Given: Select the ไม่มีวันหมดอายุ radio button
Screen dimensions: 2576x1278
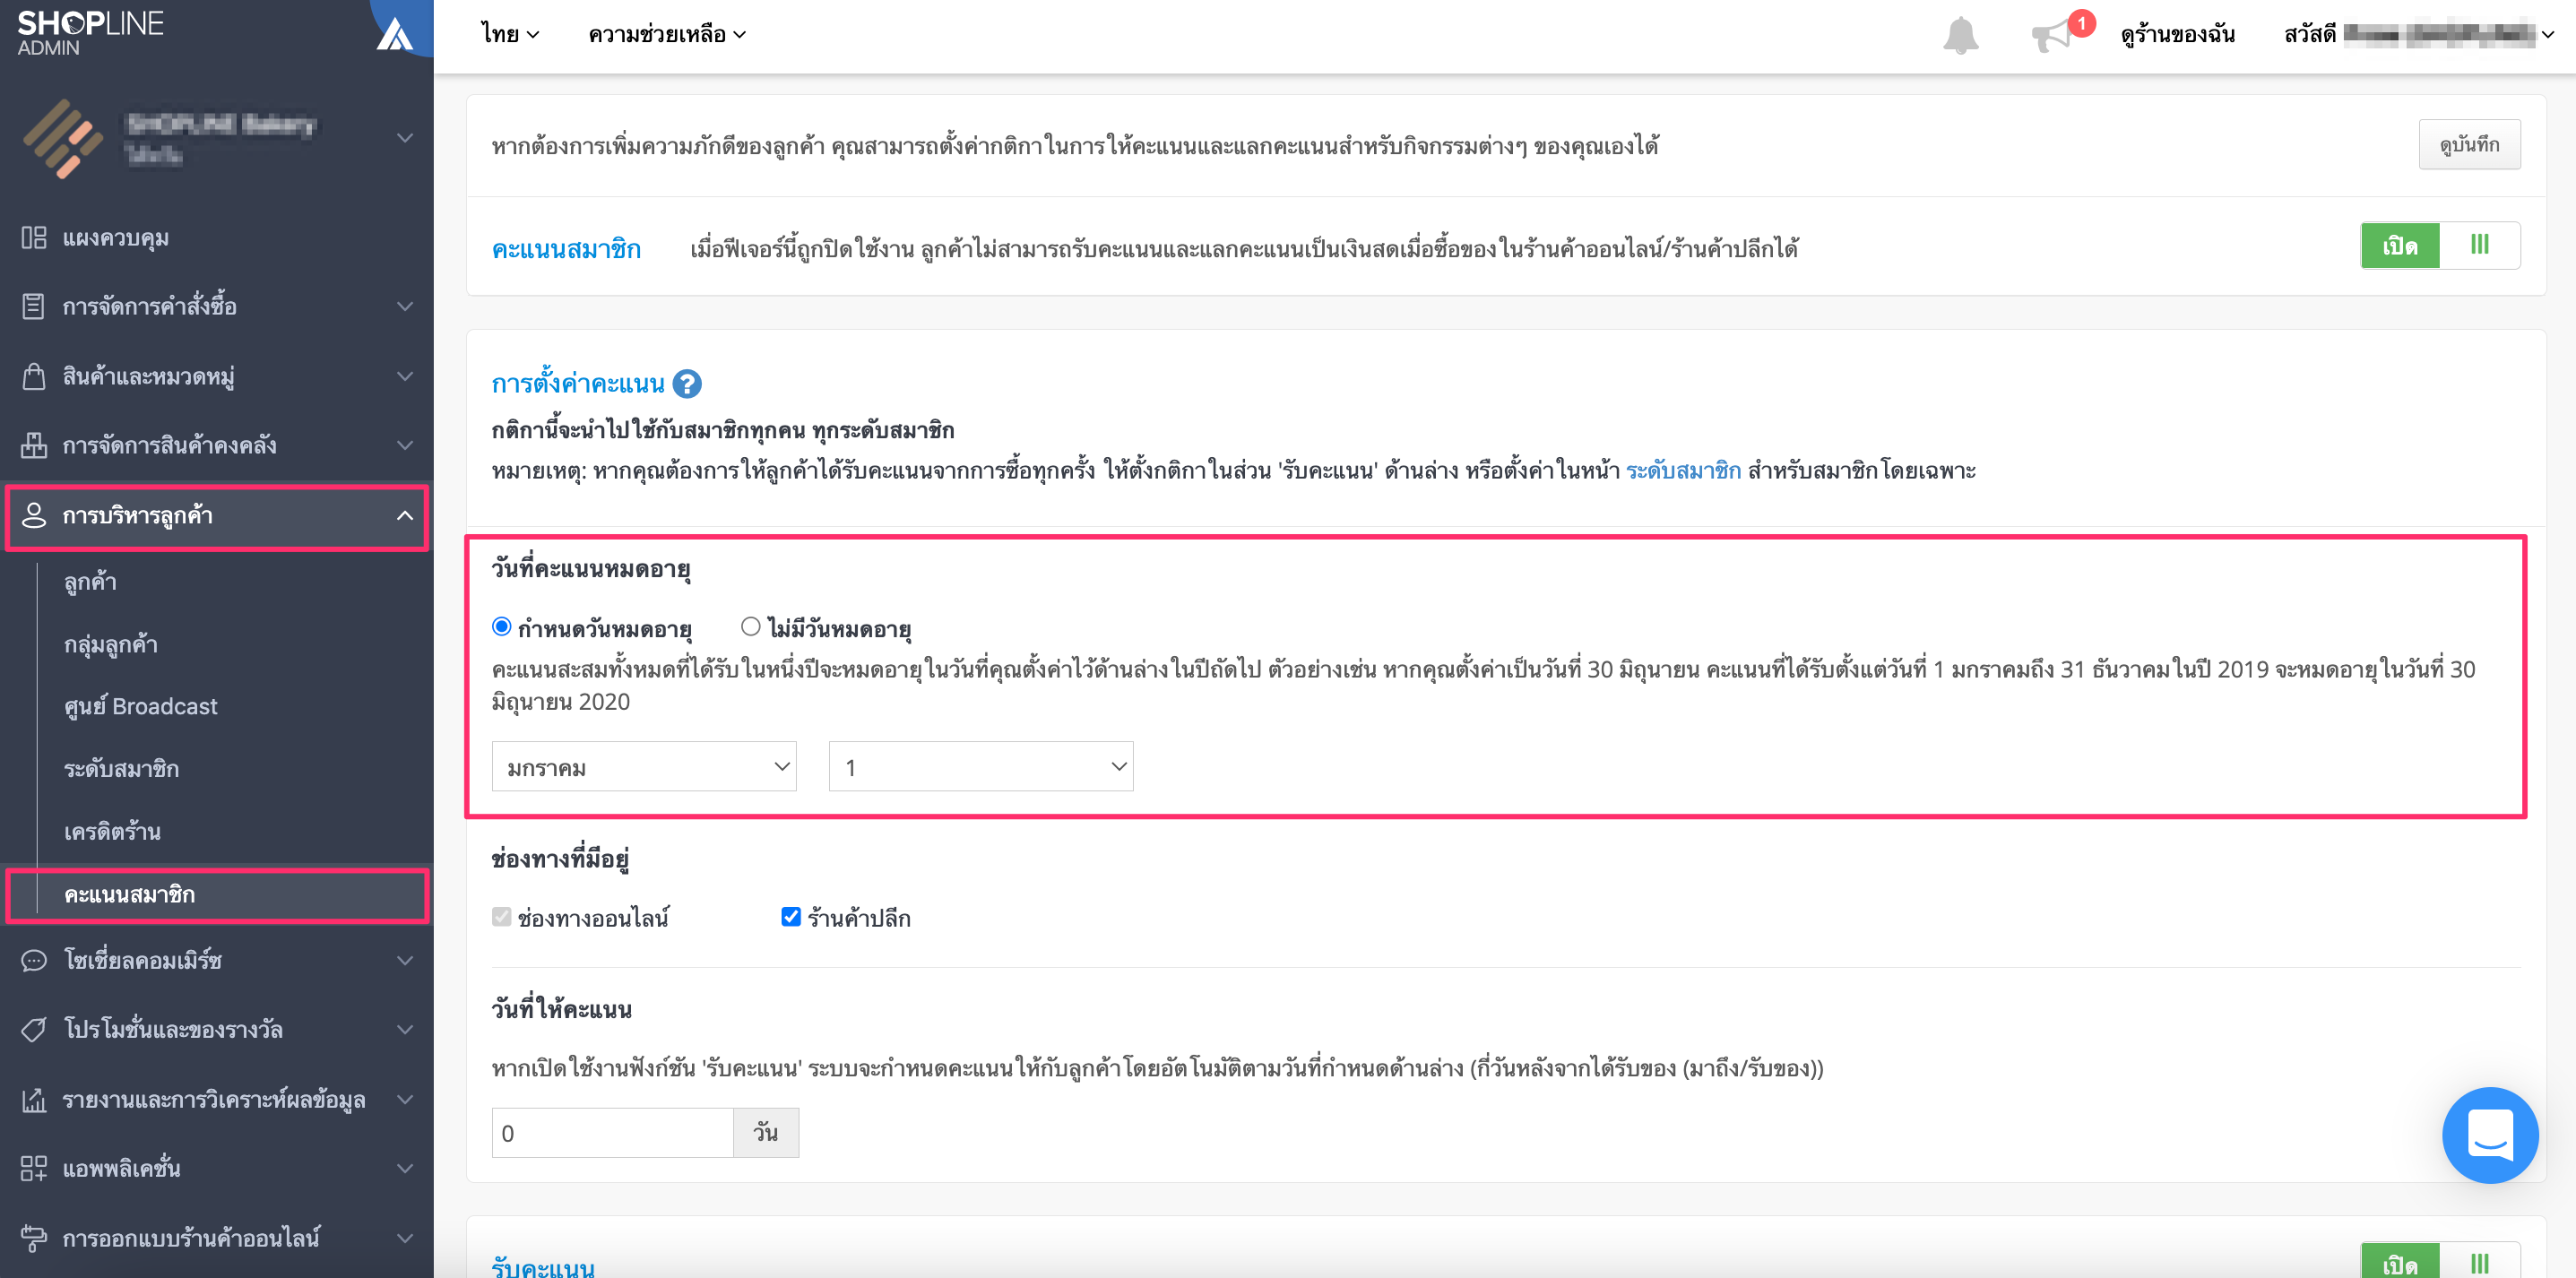Looking at the screenshot, I should [x=750, y=627].
